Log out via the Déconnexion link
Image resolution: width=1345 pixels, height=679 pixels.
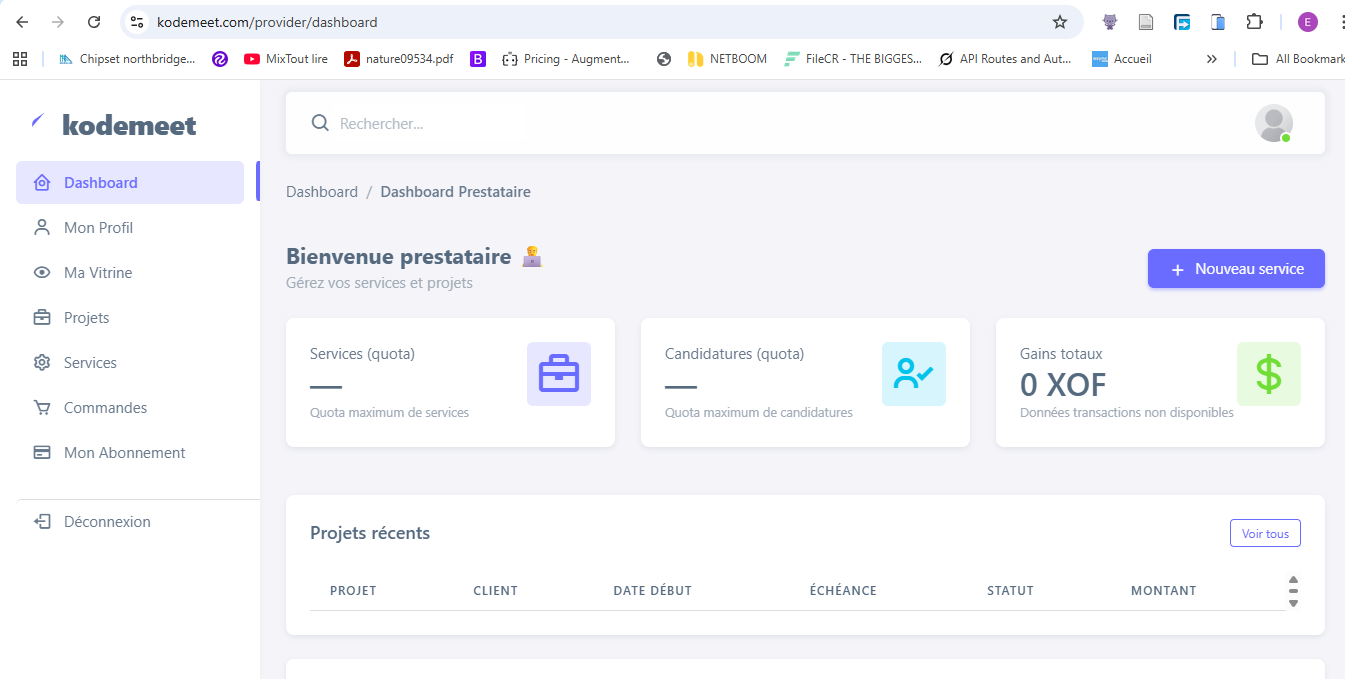pos(106,522)
